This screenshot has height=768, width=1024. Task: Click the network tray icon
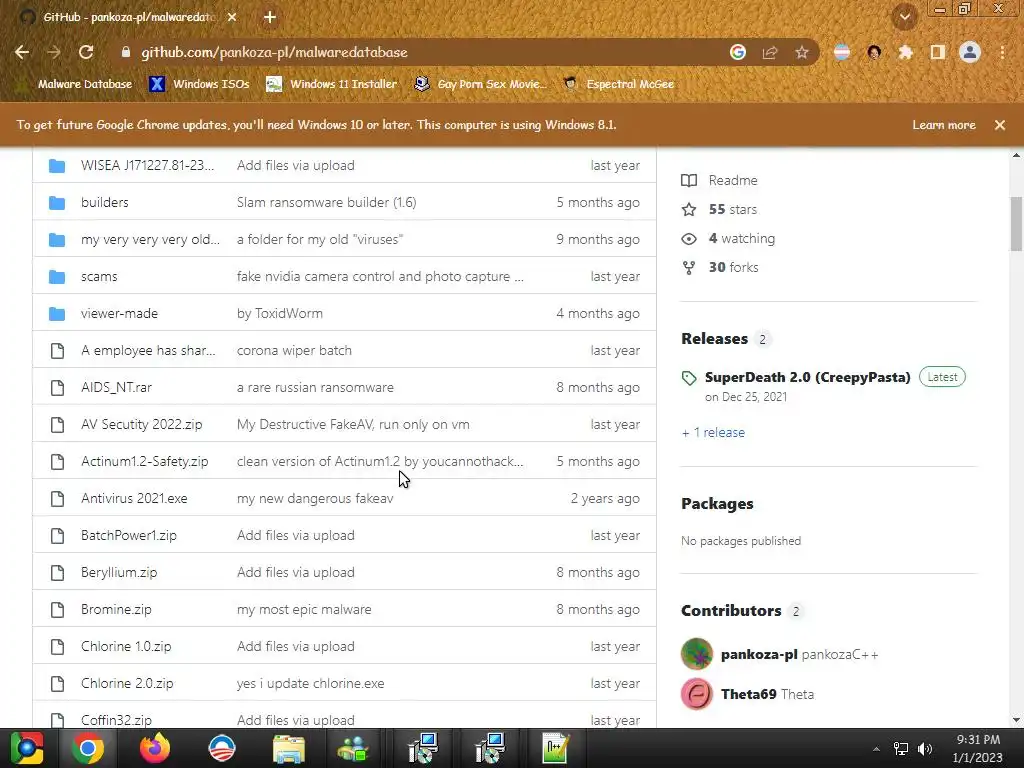901,749
